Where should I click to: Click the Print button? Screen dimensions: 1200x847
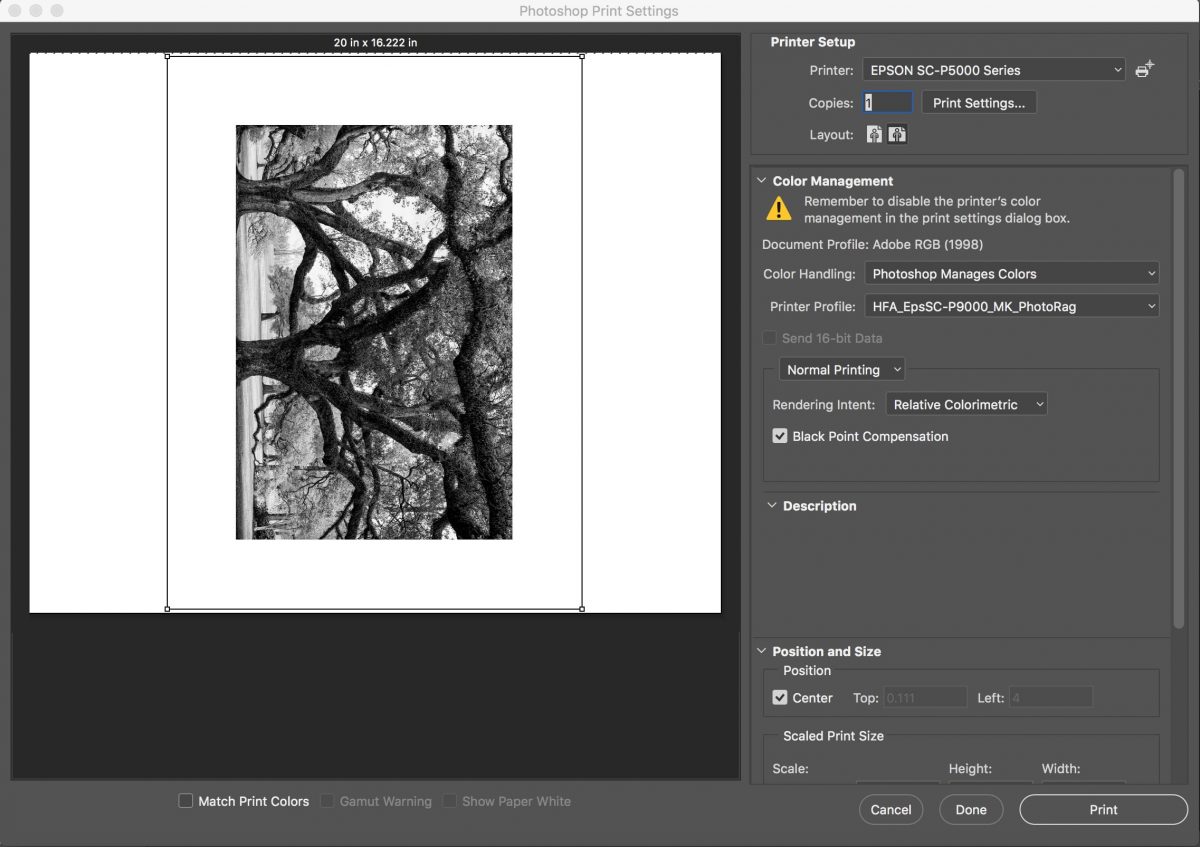pos(1102,809)
